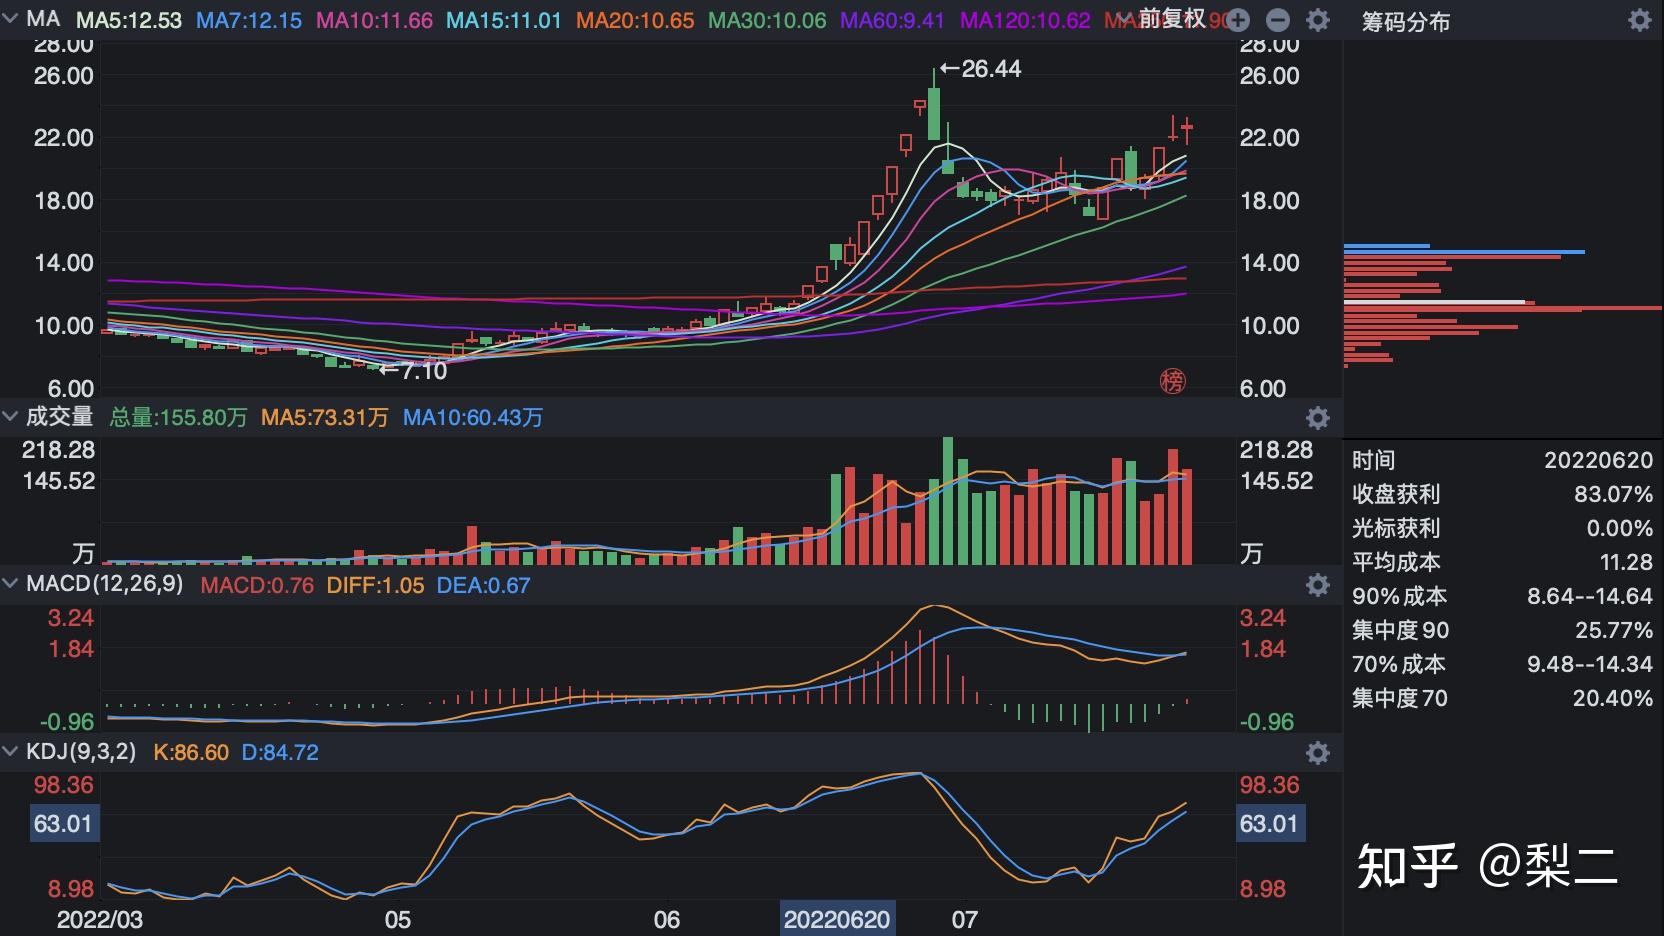1664x936 pixels.
Task: Collapse the 成交量 panel chevron
Action: tap(11, 417)
